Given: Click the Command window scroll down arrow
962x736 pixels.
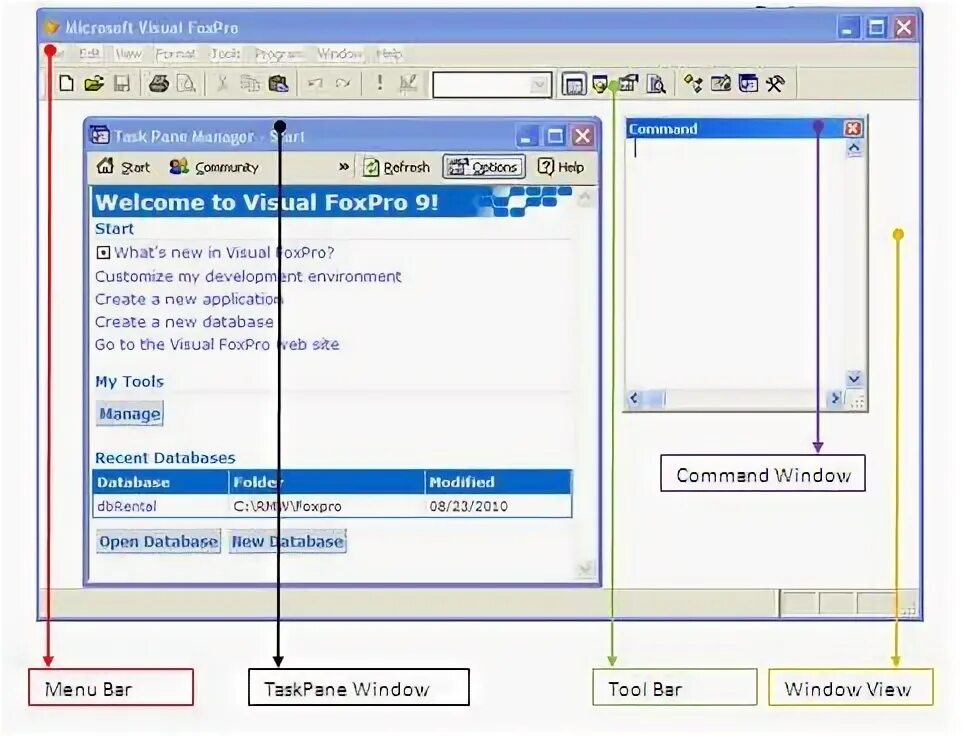Looking at the screenshot, I should [853, 378].
